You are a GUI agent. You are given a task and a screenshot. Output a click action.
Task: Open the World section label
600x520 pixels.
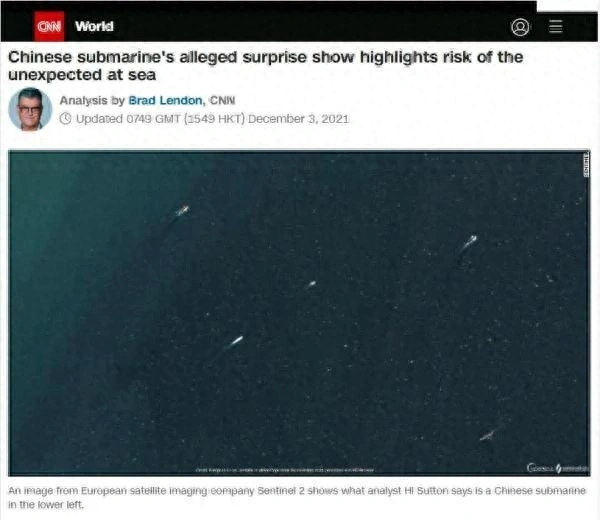[x=94, y=26]
